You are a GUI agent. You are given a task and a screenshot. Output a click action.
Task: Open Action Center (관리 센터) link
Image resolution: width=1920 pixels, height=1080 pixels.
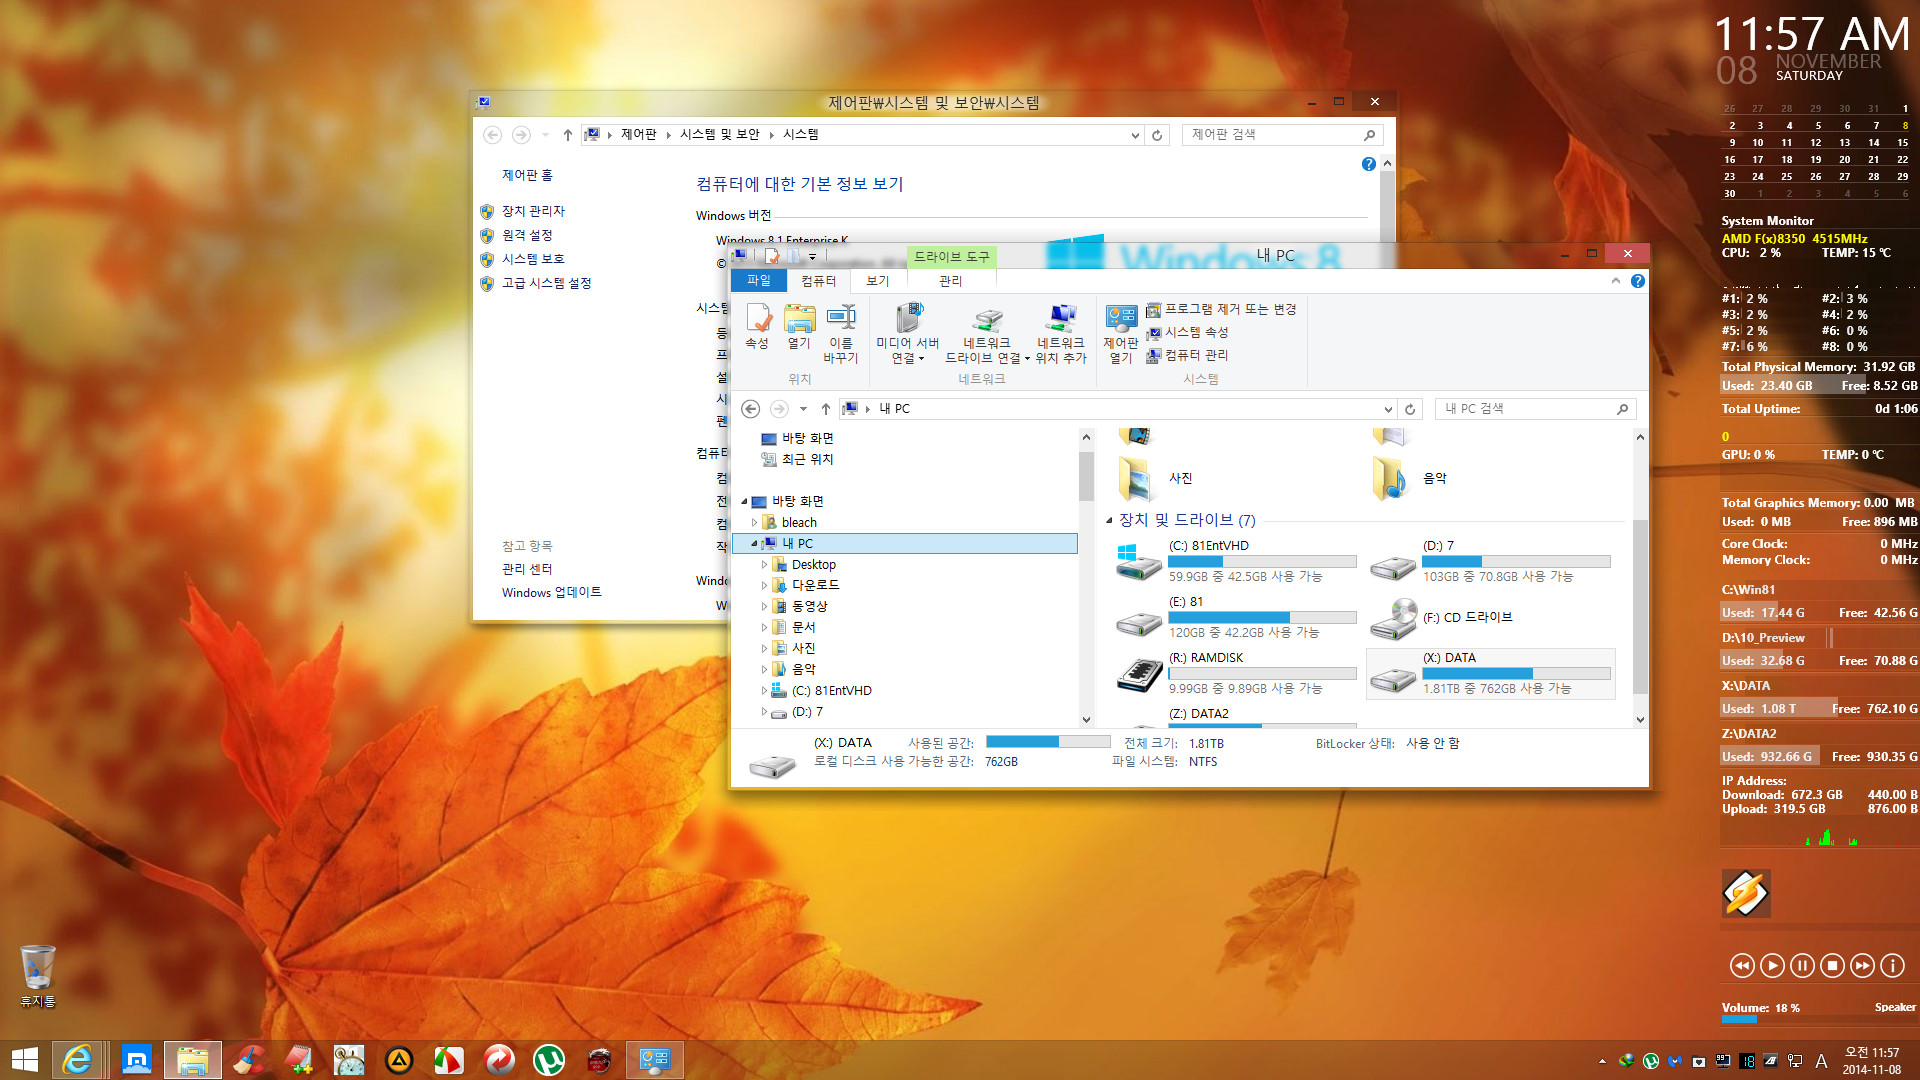point(527,569)
